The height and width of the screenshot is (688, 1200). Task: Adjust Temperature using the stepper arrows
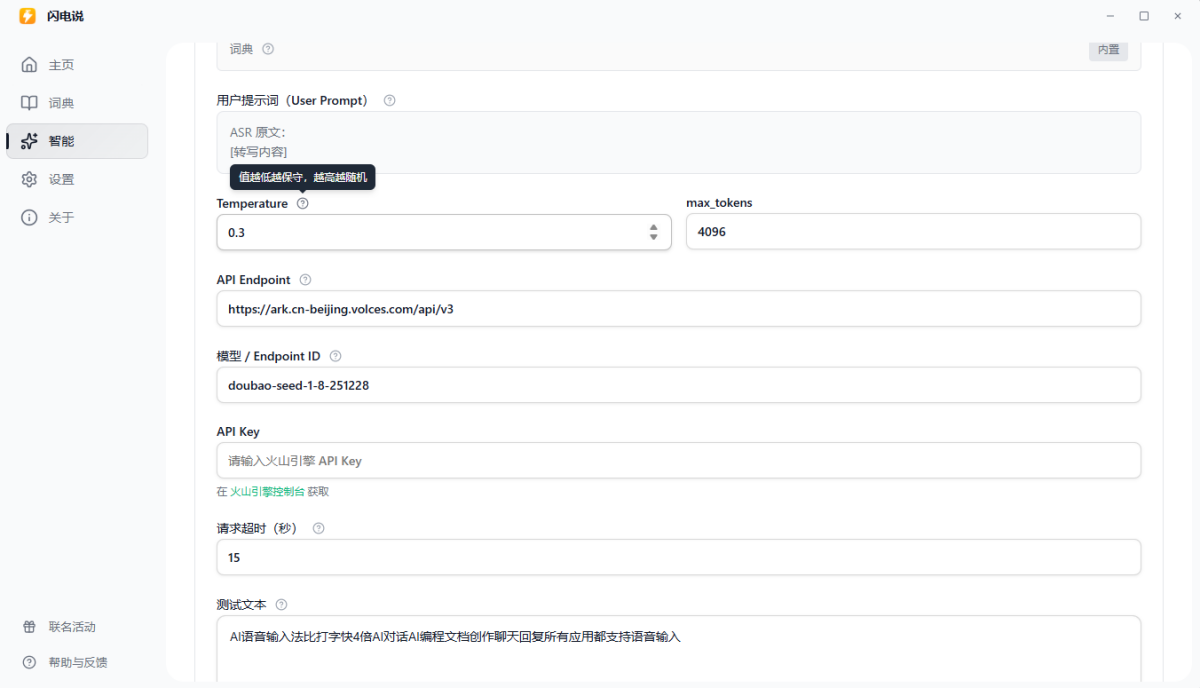653,232
